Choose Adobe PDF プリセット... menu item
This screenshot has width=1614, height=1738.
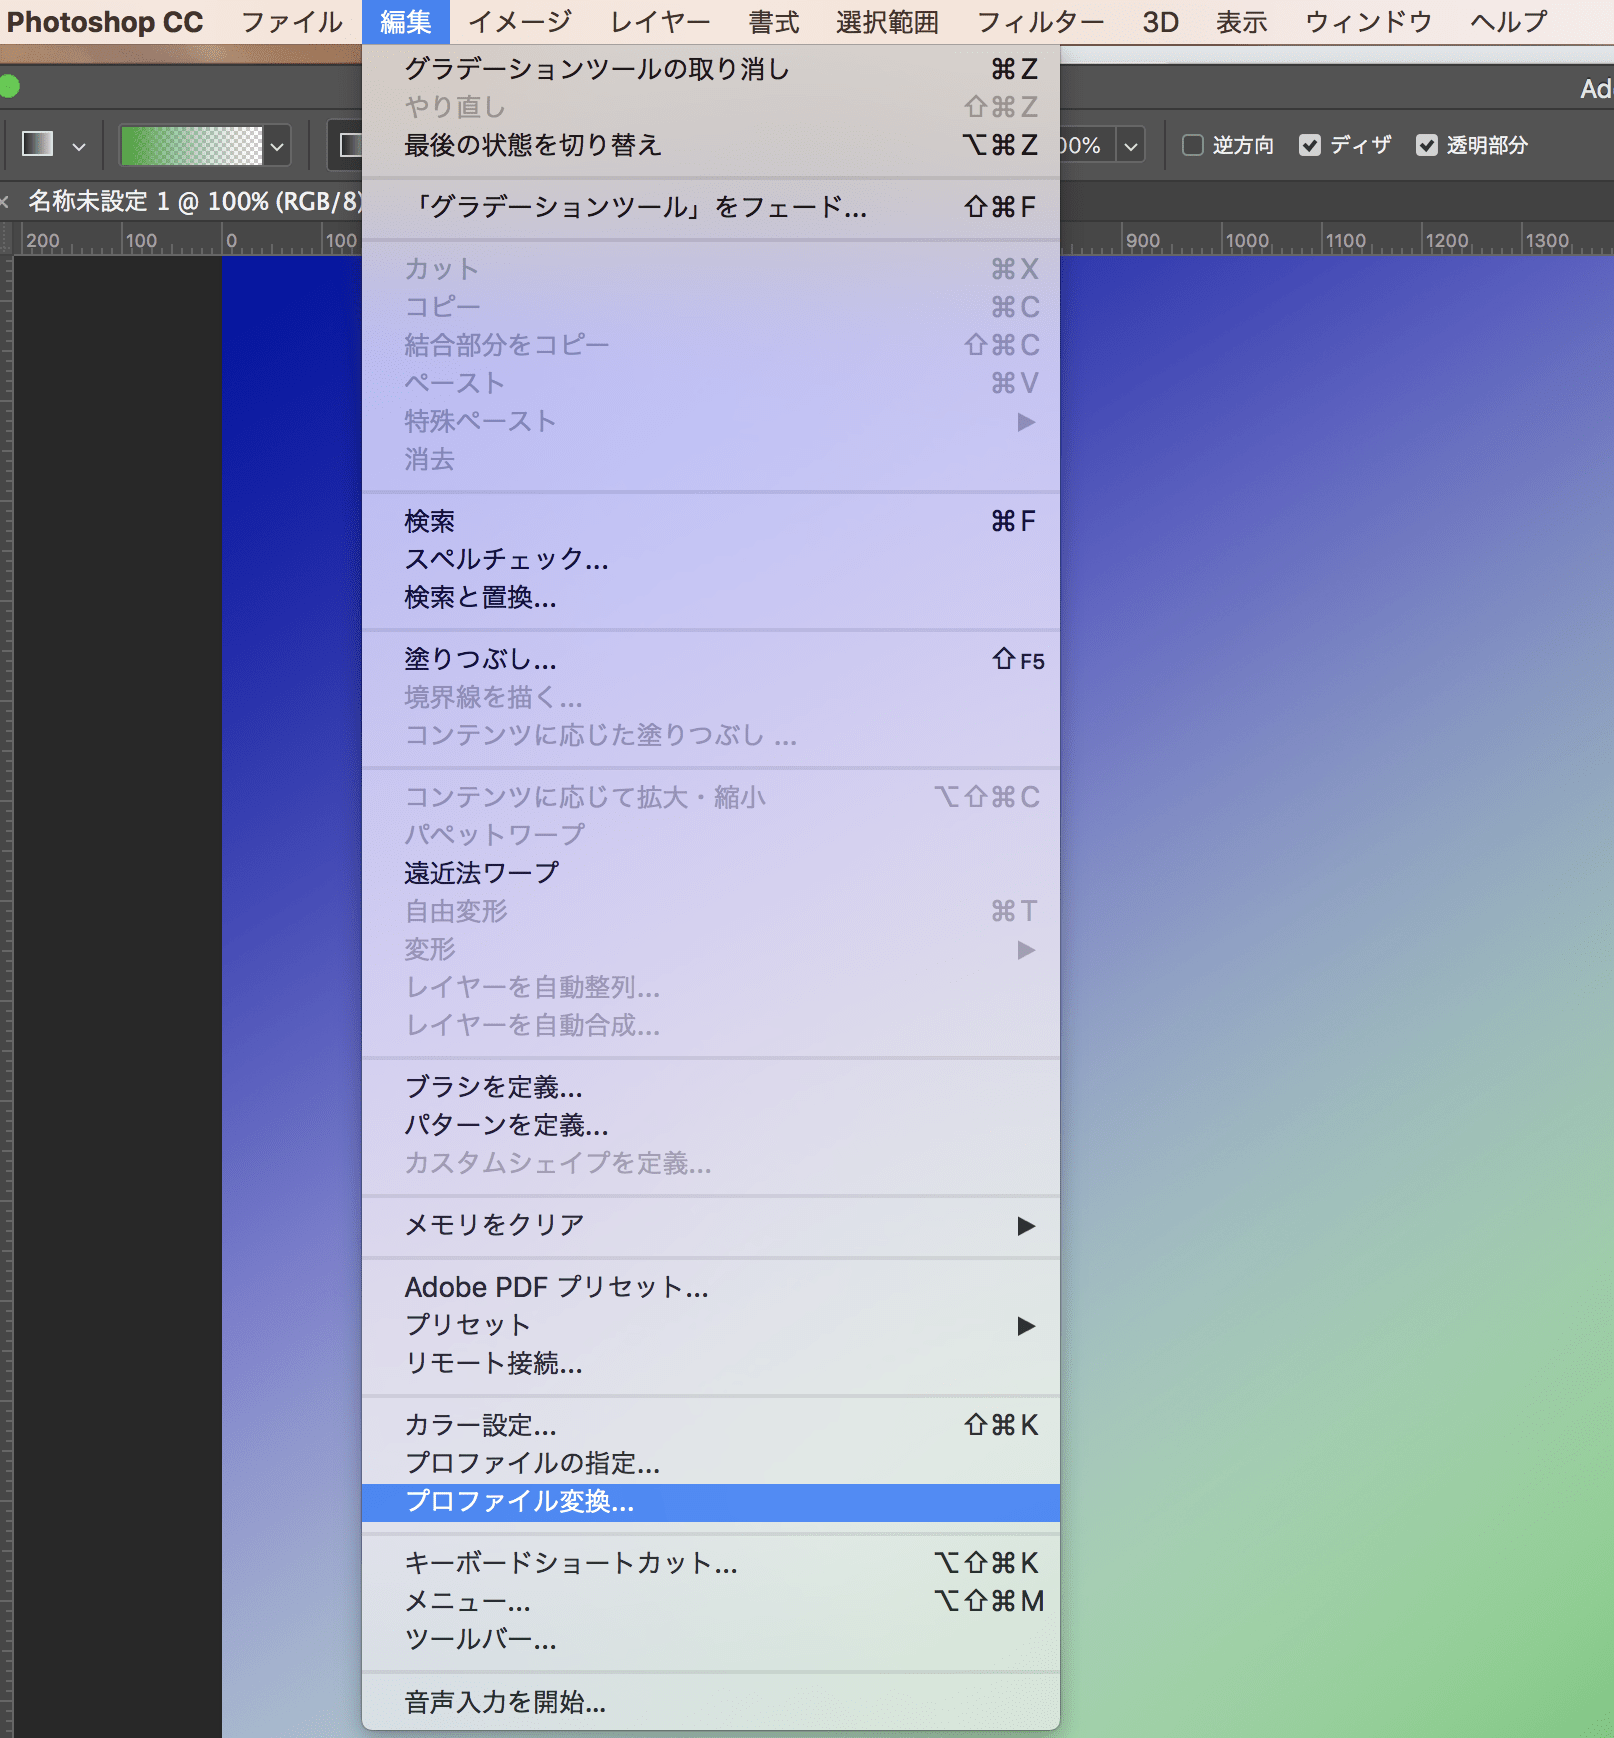point(711,1287)
